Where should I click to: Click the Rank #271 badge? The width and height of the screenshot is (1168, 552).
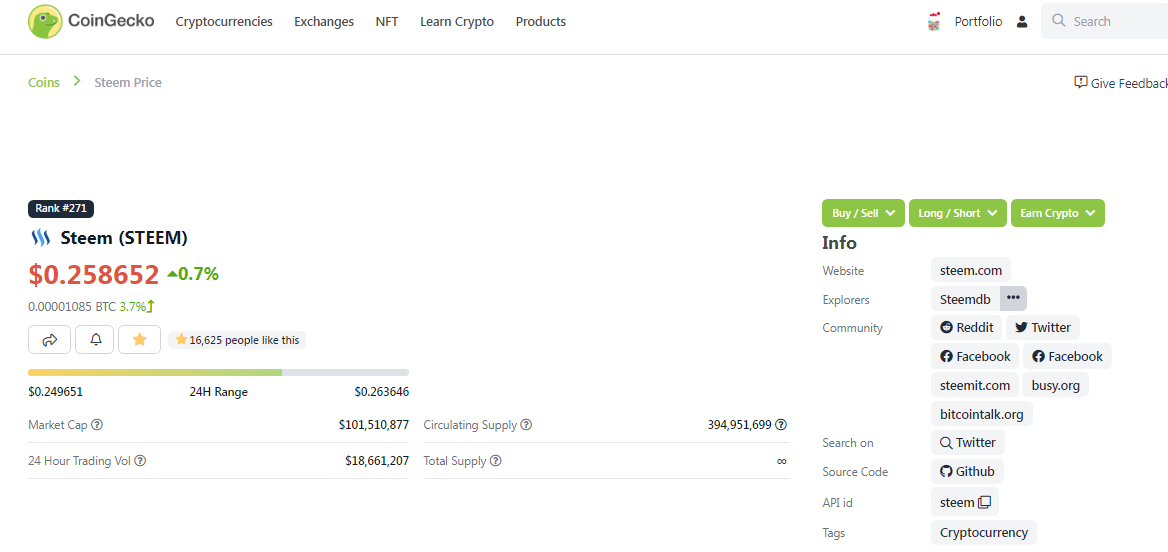[x=61, y=209]
